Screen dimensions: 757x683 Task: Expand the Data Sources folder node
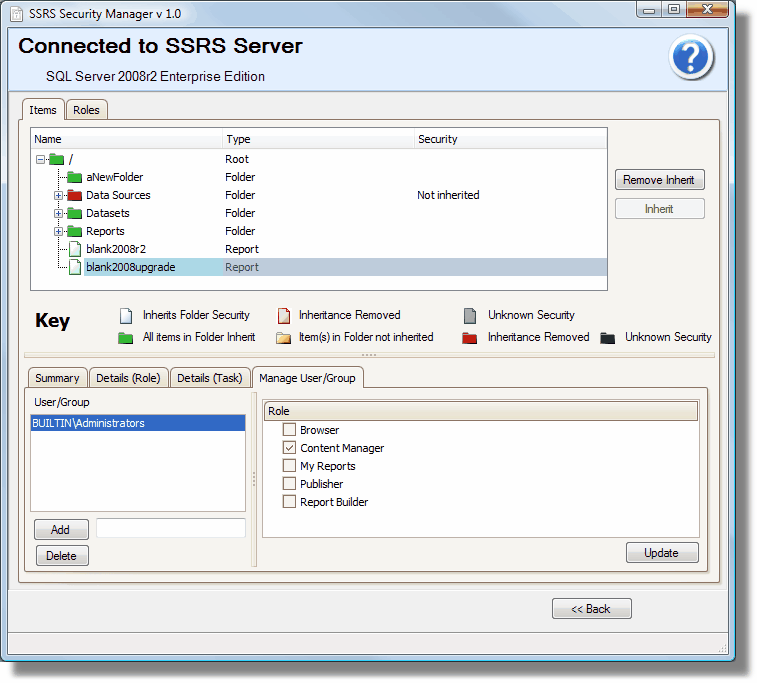pos(58,195)
